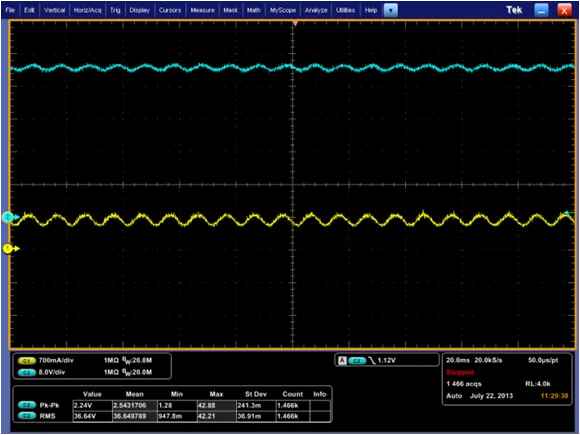Screen dimensions: 580x435
Task: Click the July 22, 2013 date
Action: tap(492, 396)
